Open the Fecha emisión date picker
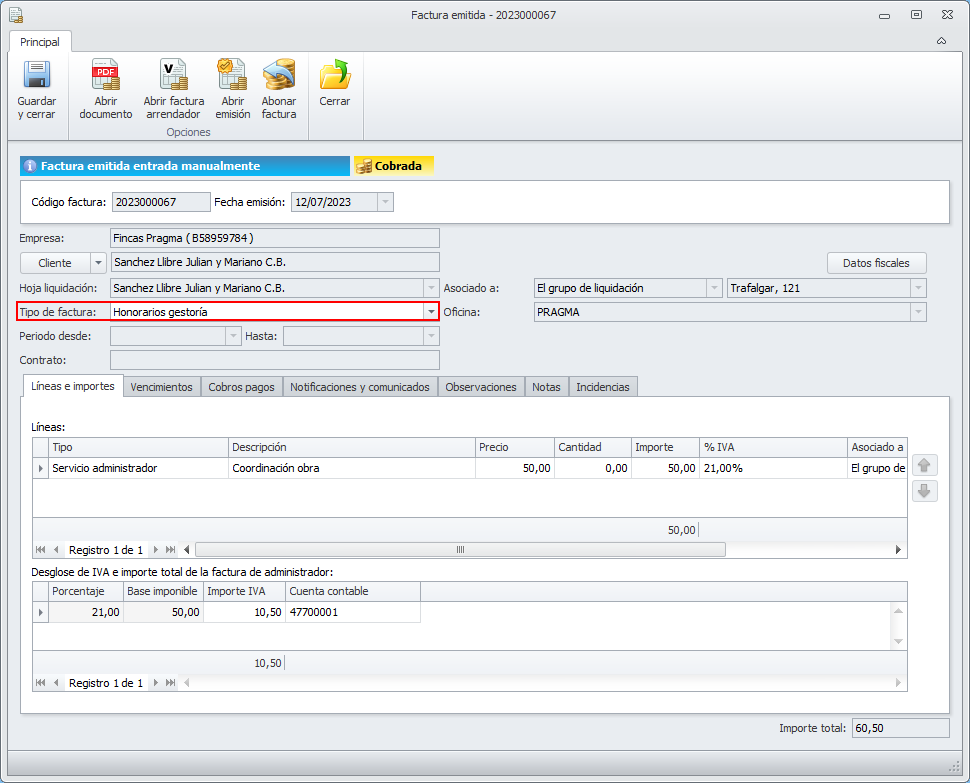Image resolution: width=970 pixels, height=783 pixels. [385, 202]
